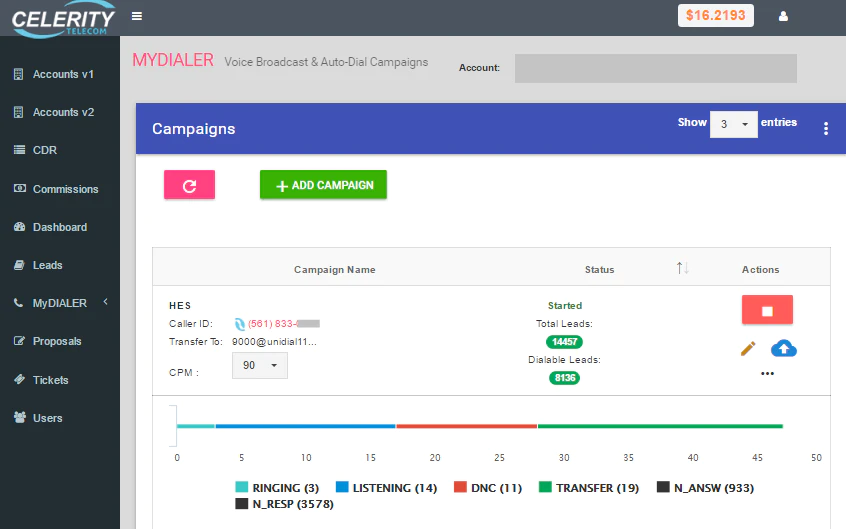Image resolution: width=846 pixels, height=529 pixels.
Task: Click Transfer To 9000@unidial11 value
Action: pos(274,342)
